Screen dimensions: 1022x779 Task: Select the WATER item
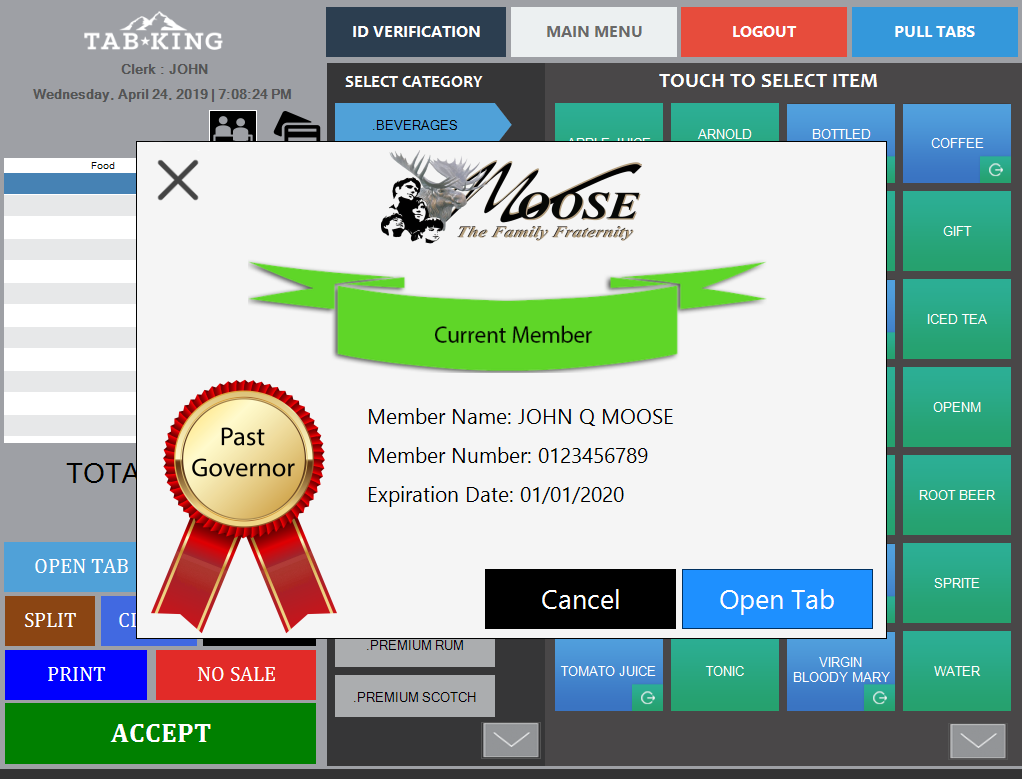[x=957, y=671]
